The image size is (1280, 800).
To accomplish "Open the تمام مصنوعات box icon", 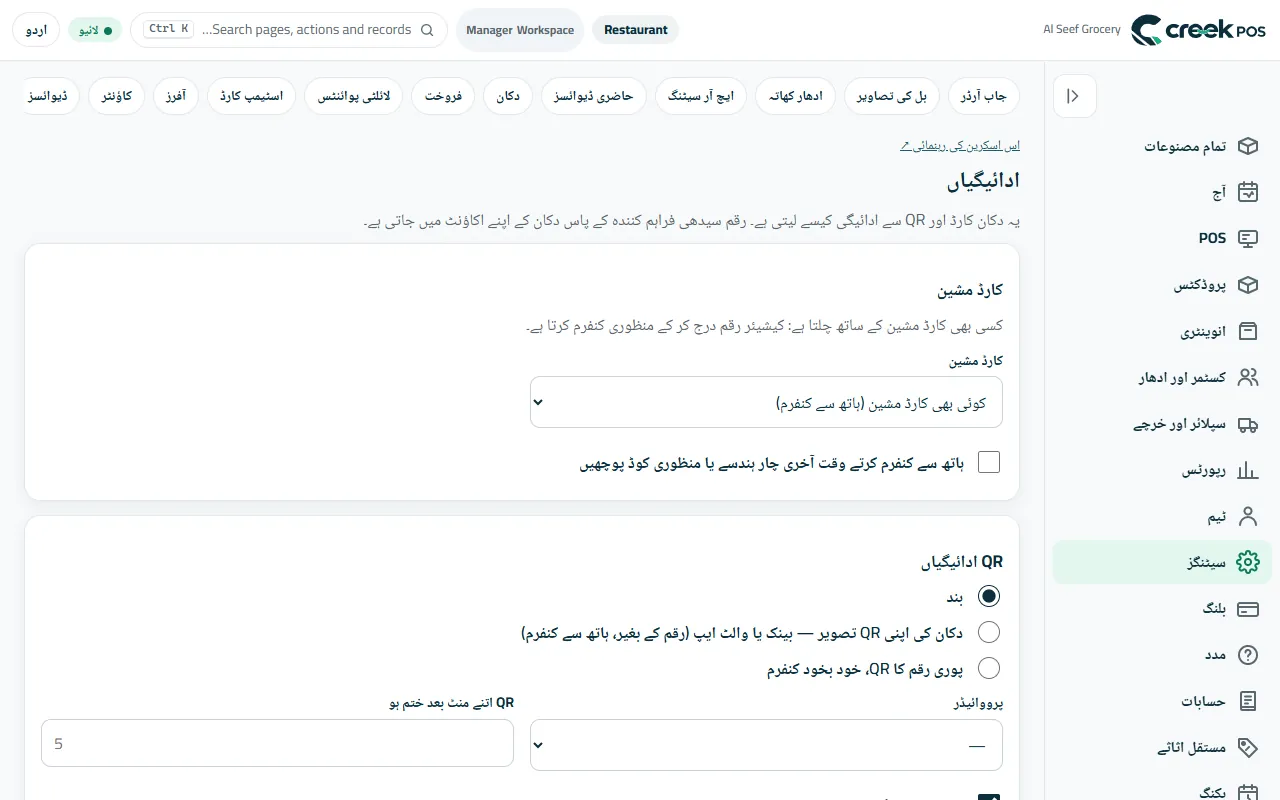I will point(1247,146).
